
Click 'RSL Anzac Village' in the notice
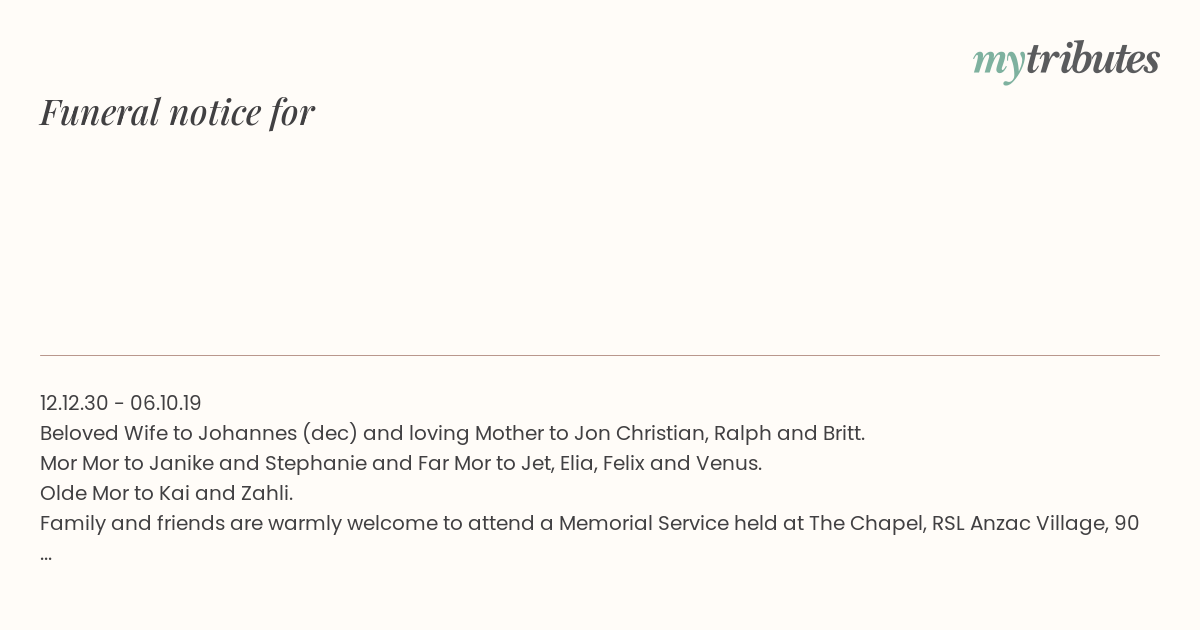coord(1017,523)
